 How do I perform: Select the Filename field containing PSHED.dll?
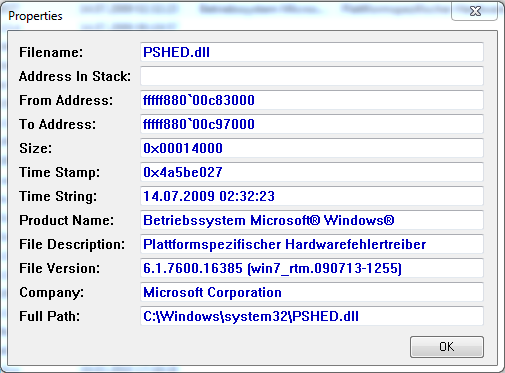(x=312, y=52)
